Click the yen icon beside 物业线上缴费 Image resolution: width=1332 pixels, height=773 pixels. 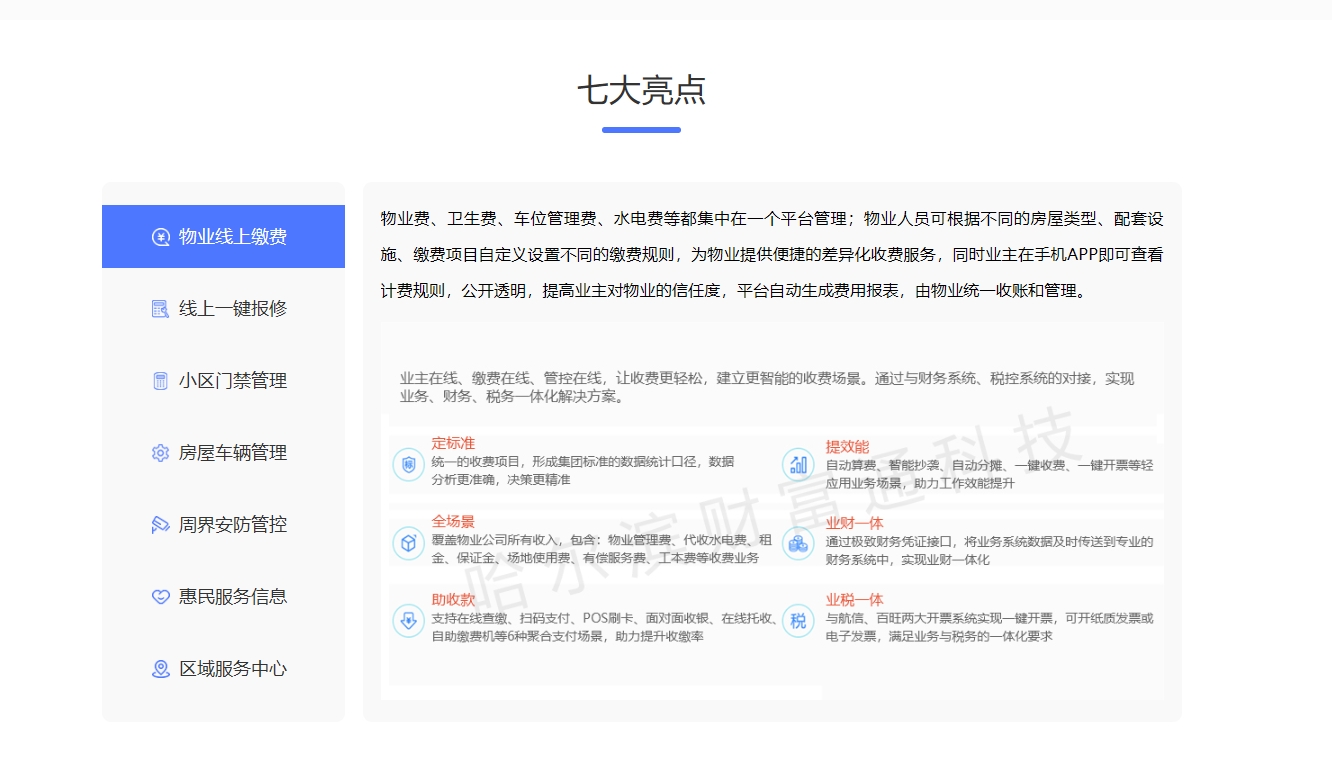click(160, 237)
